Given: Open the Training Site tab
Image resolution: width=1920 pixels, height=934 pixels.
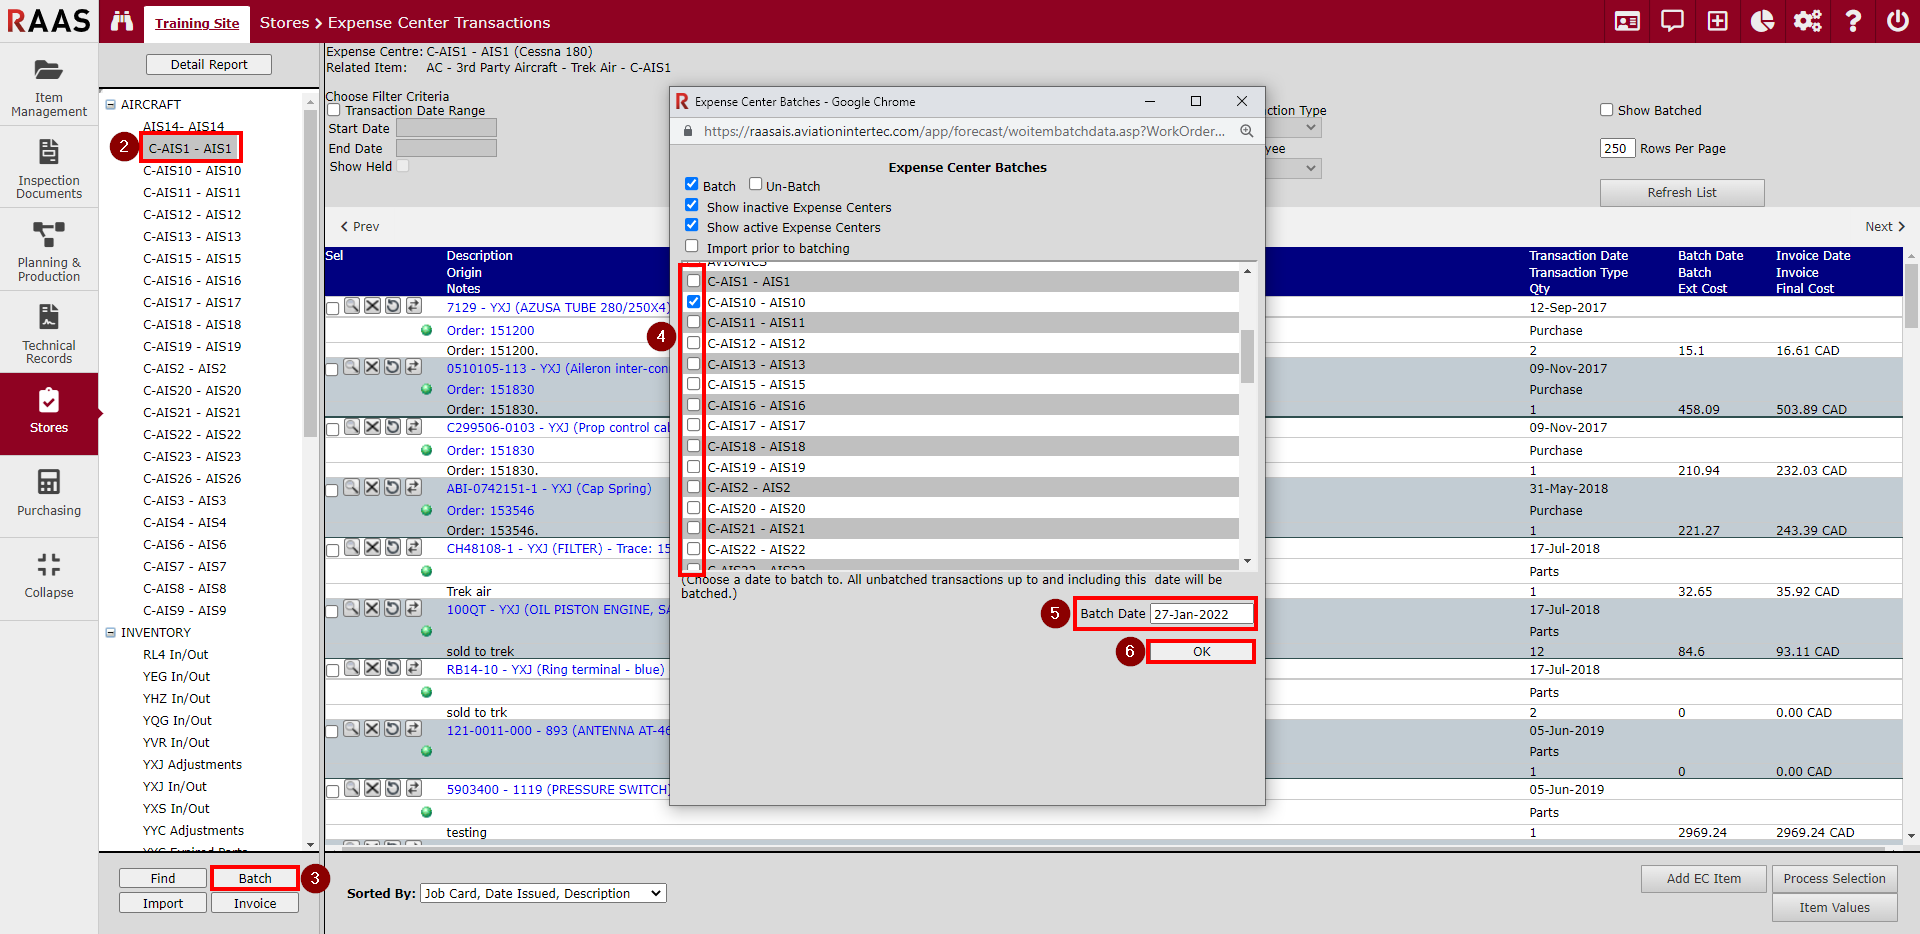Looking at the screenshot, I should [197, 23].
